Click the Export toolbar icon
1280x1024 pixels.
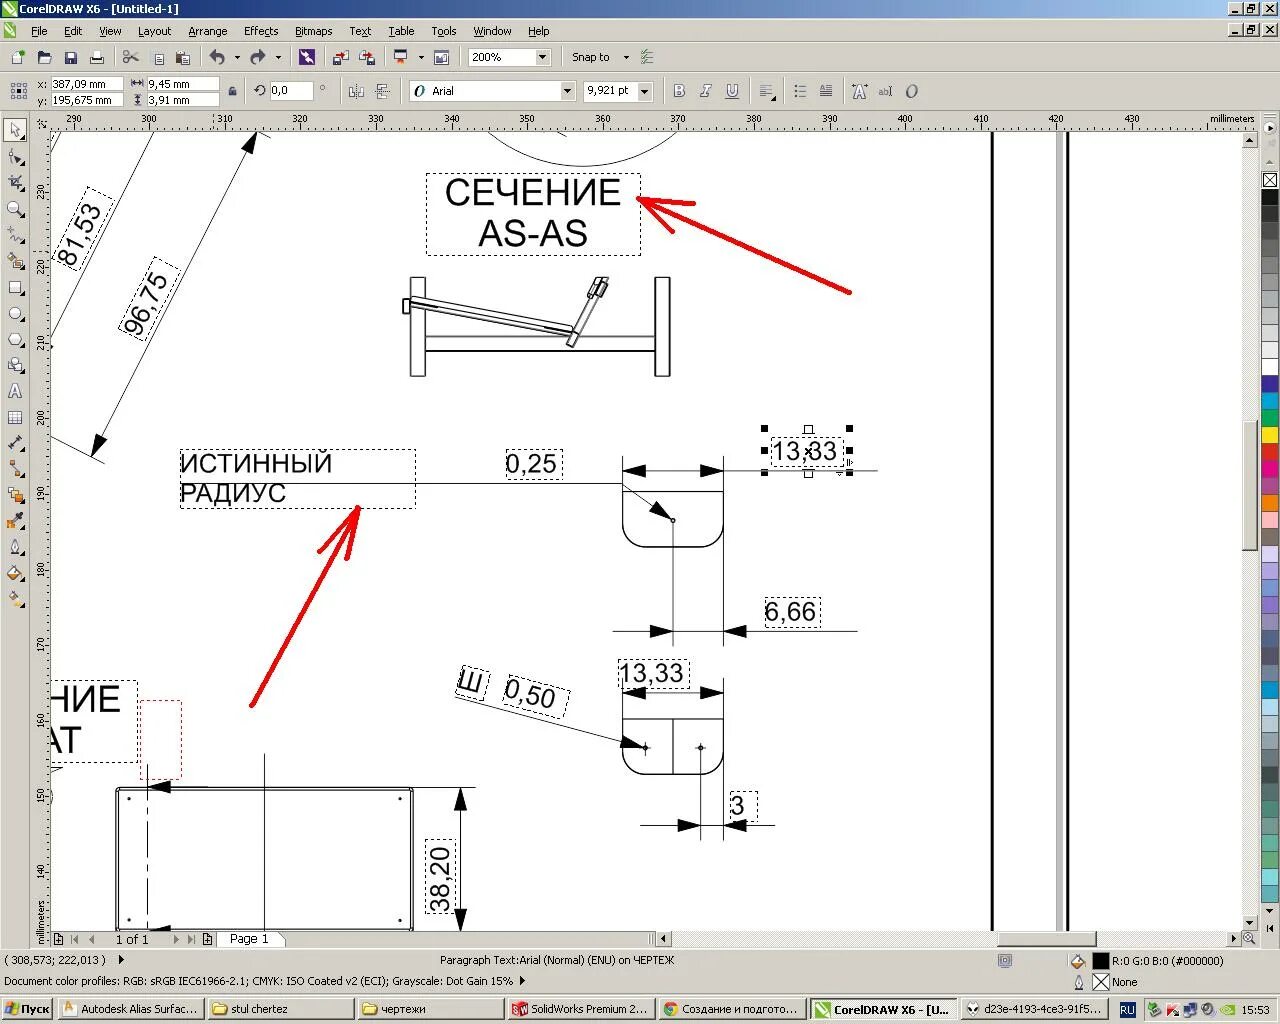pos(367,58)
